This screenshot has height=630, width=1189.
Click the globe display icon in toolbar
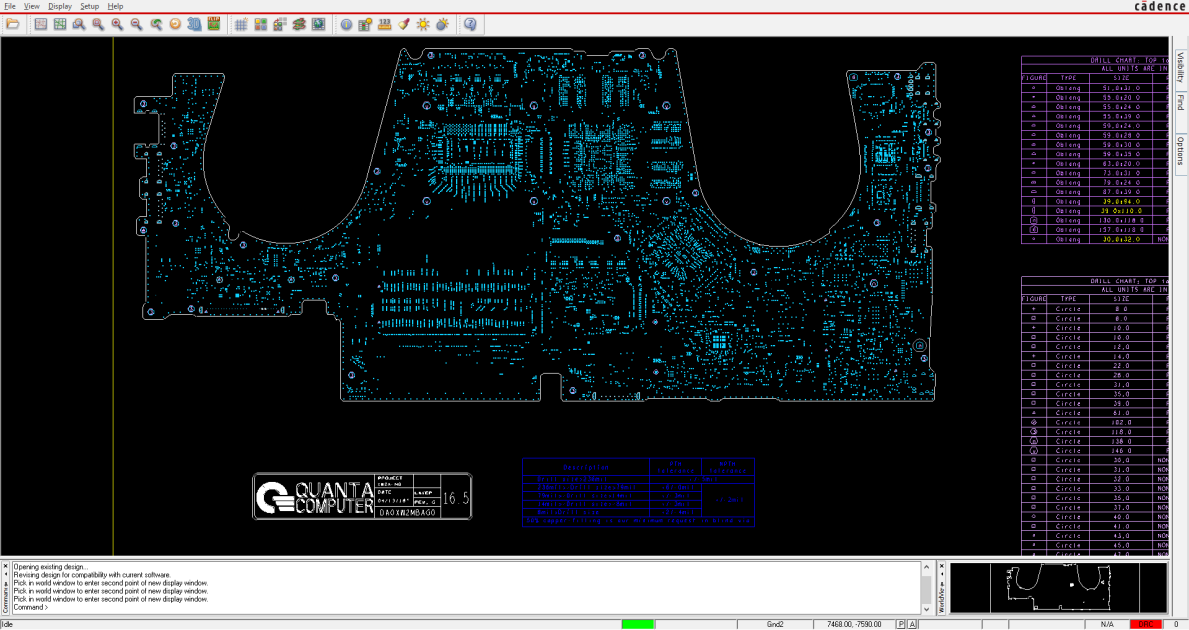[x=318, y=24]
